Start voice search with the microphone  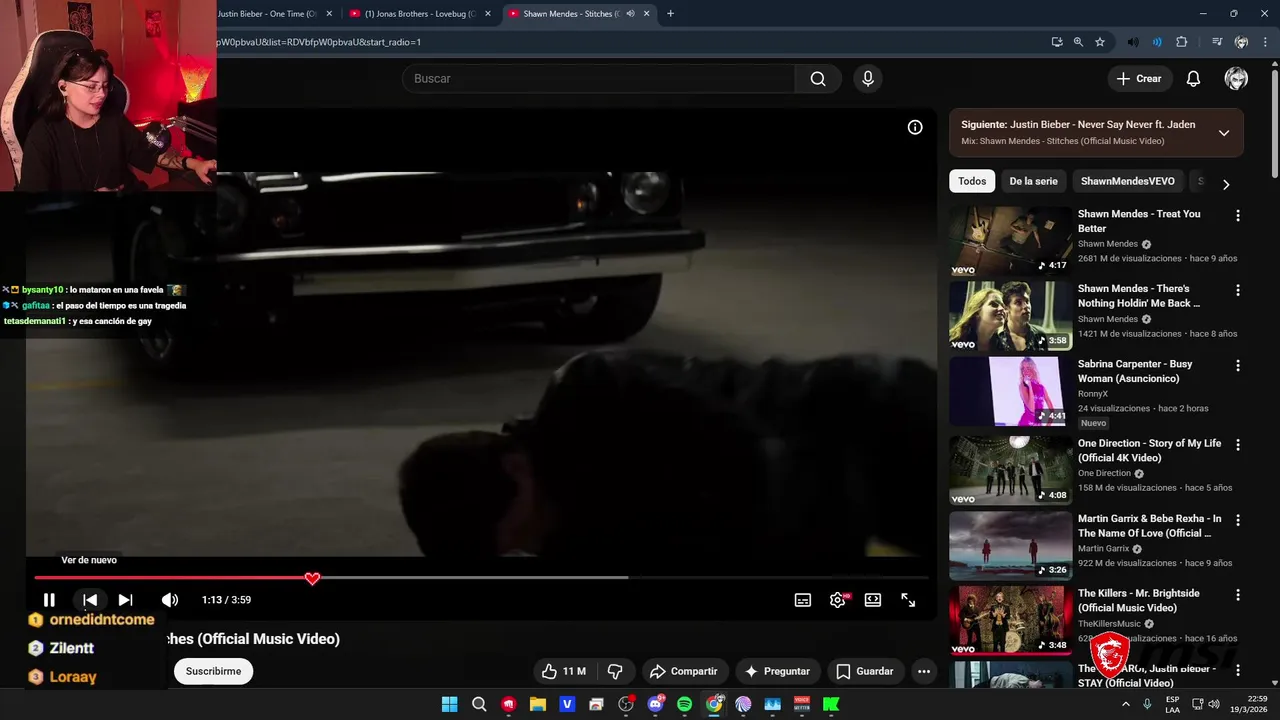(868, 79)
